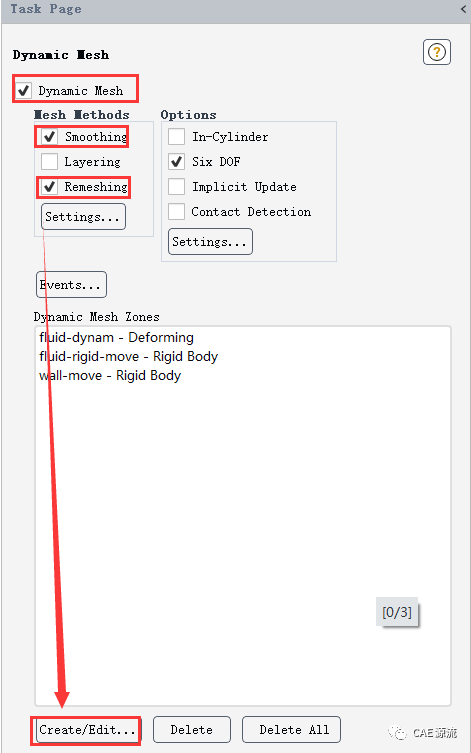Screen dimensions: 471x753
Task: Open the Create/Edit dialog
Action: (87, 730)
